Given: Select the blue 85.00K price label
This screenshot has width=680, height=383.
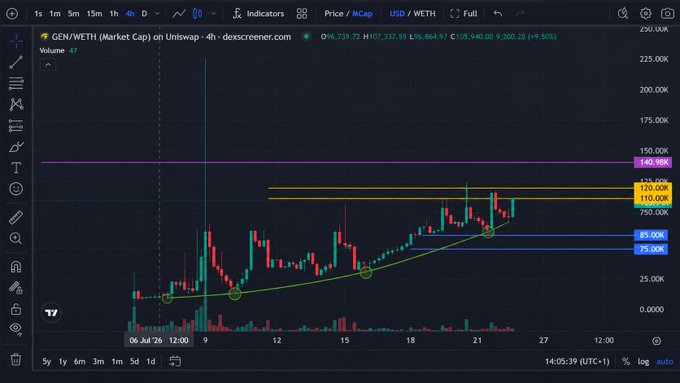Looking at the screenshot, I should coord(651,235).
